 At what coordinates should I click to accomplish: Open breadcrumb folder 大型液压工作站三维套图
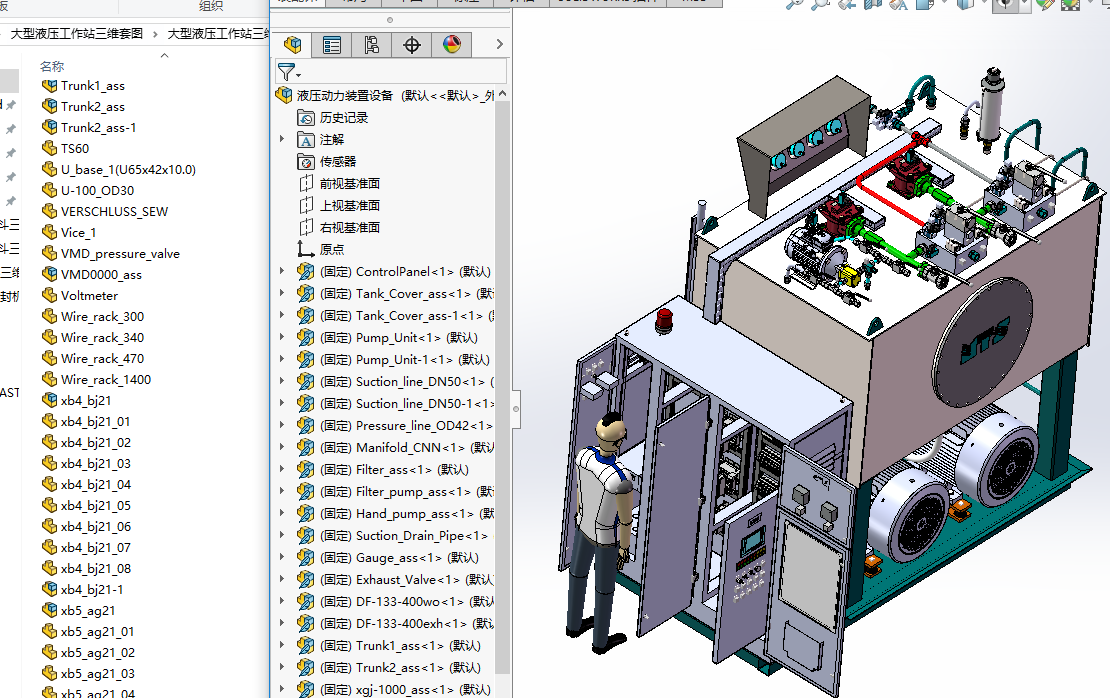(76, 33)
